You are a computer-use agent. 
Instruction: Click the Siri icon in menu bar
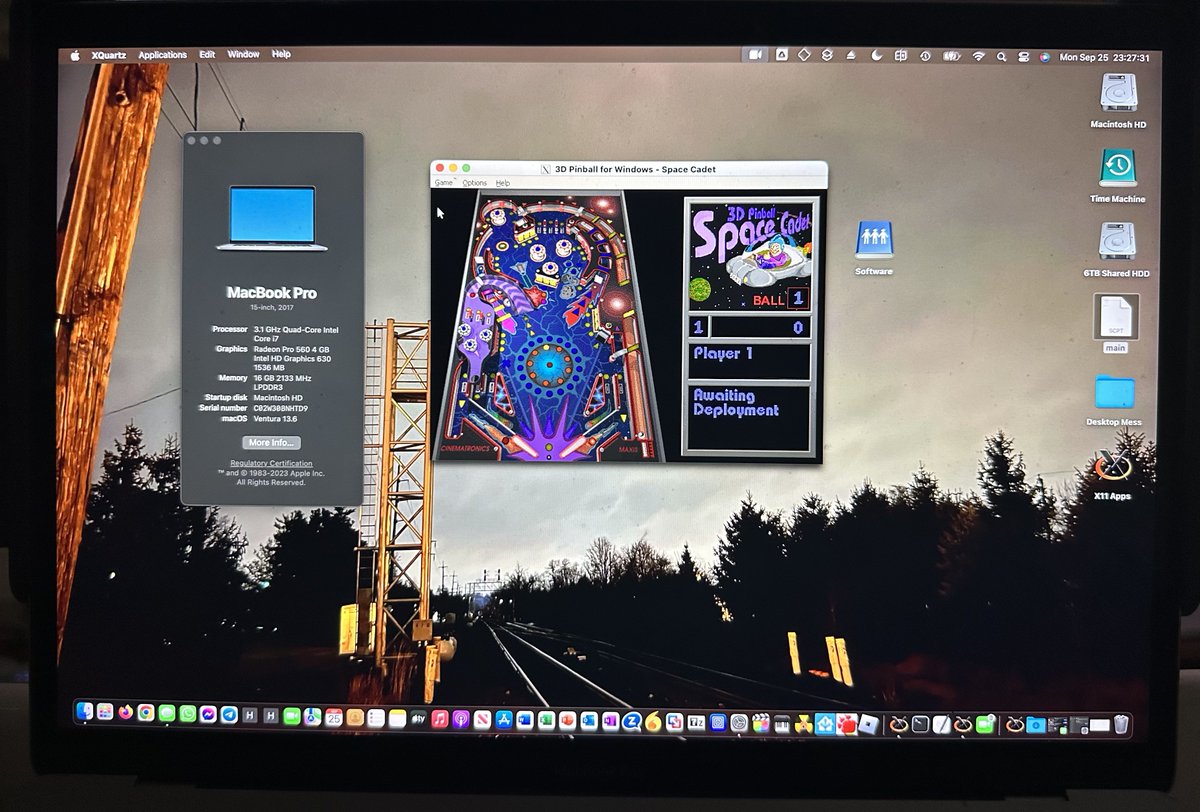coord(1044,57)
